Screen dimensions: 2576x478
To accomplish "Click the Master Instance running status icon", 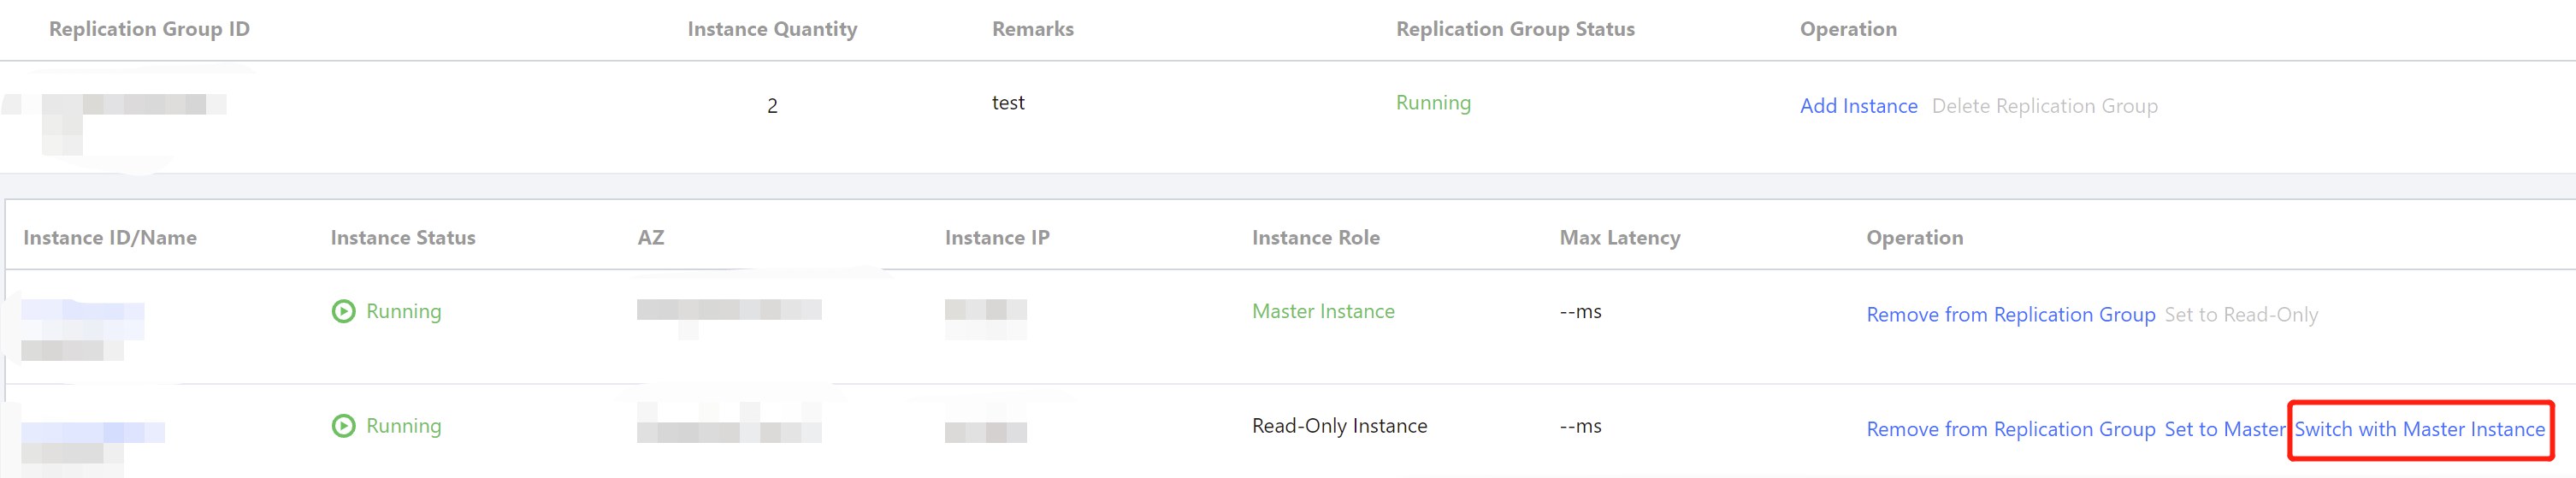I will [343, 312].
